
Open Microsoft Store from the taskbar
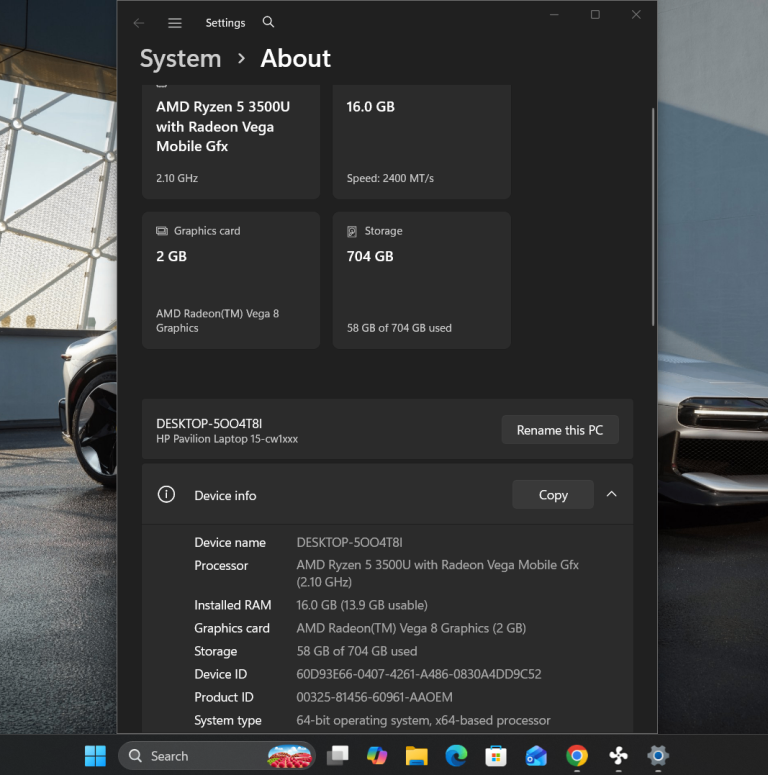(496, 756)
